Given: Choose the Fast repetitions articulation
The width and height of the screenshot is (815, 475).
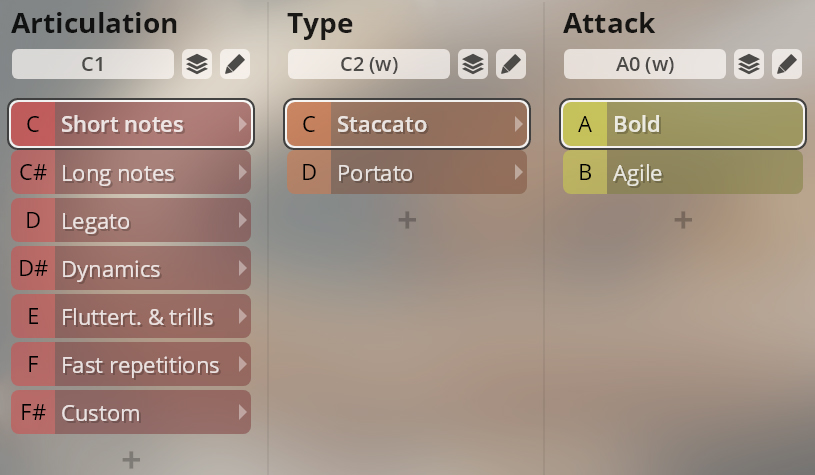Looking at the screenshot, I should tap(131, 364).
